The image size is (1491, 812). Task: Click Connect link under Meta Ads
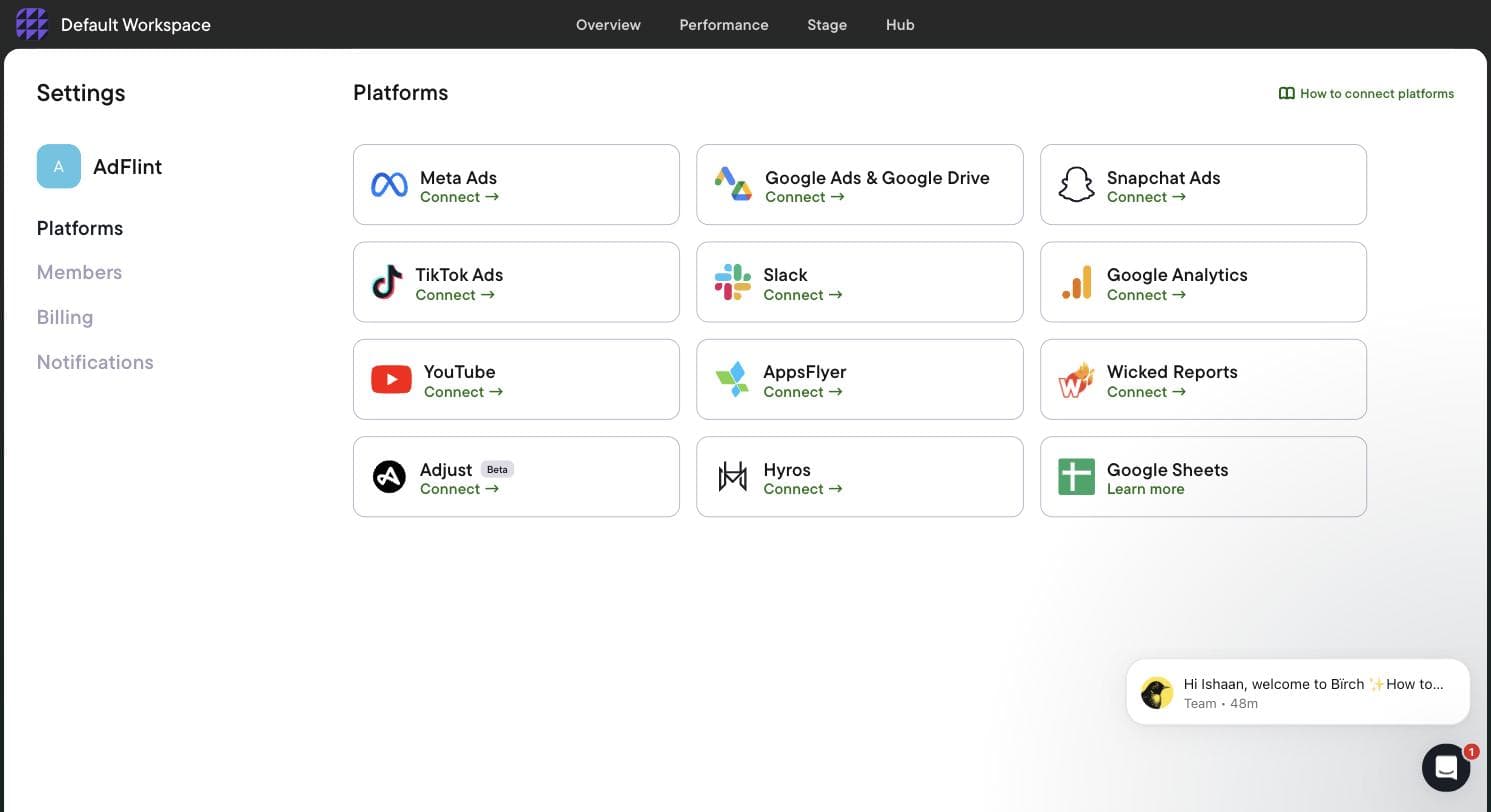459,197
